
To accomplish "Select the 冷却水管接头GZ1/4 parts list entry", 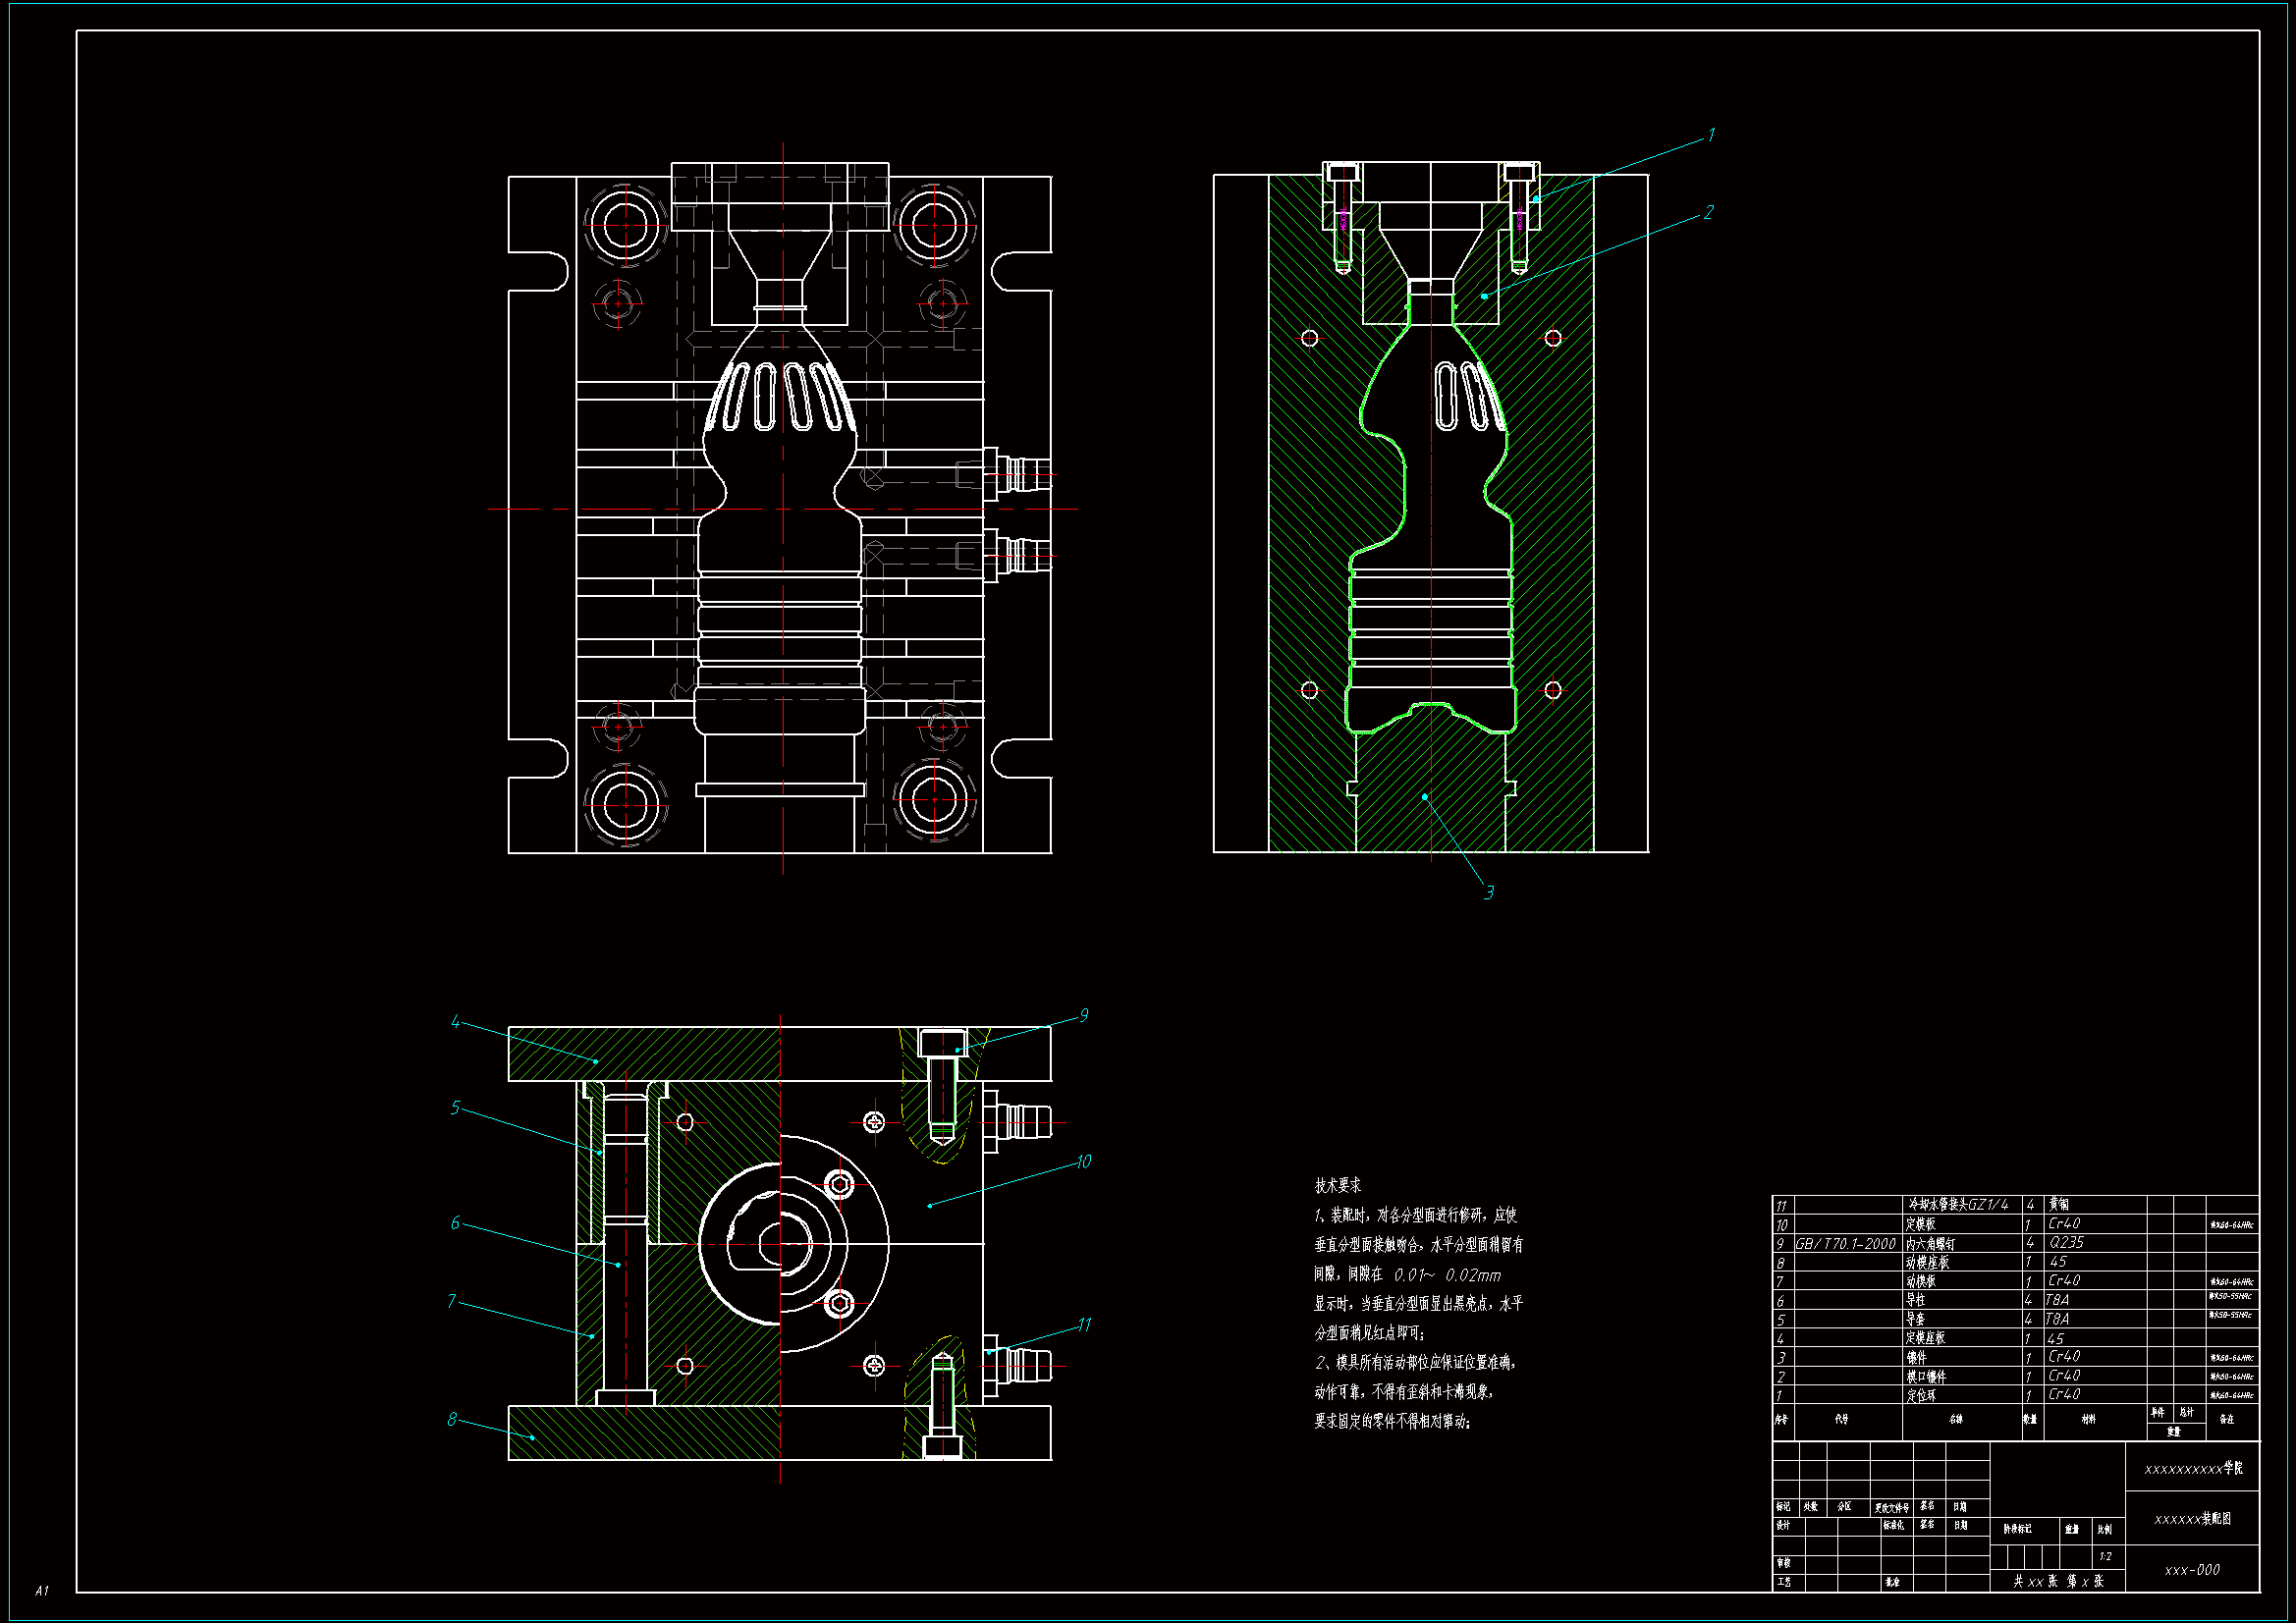I will (x=1958, y=1205).
